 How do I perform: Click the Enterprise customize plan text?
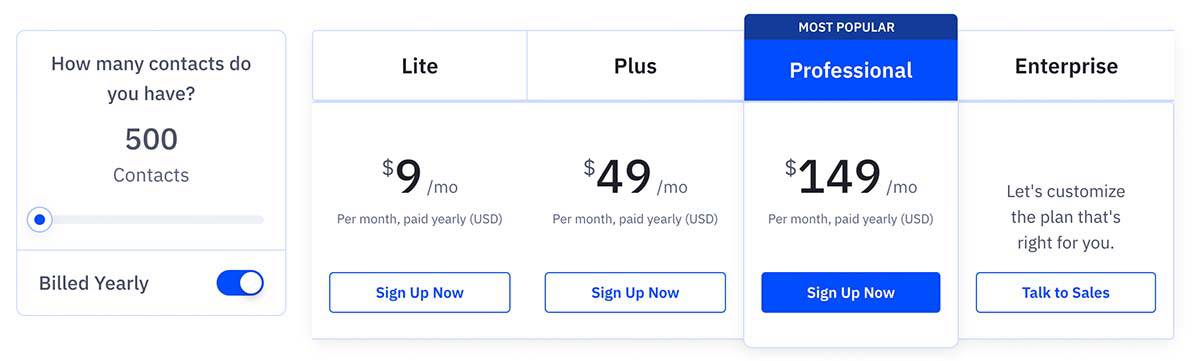(x=1066, y=216)
